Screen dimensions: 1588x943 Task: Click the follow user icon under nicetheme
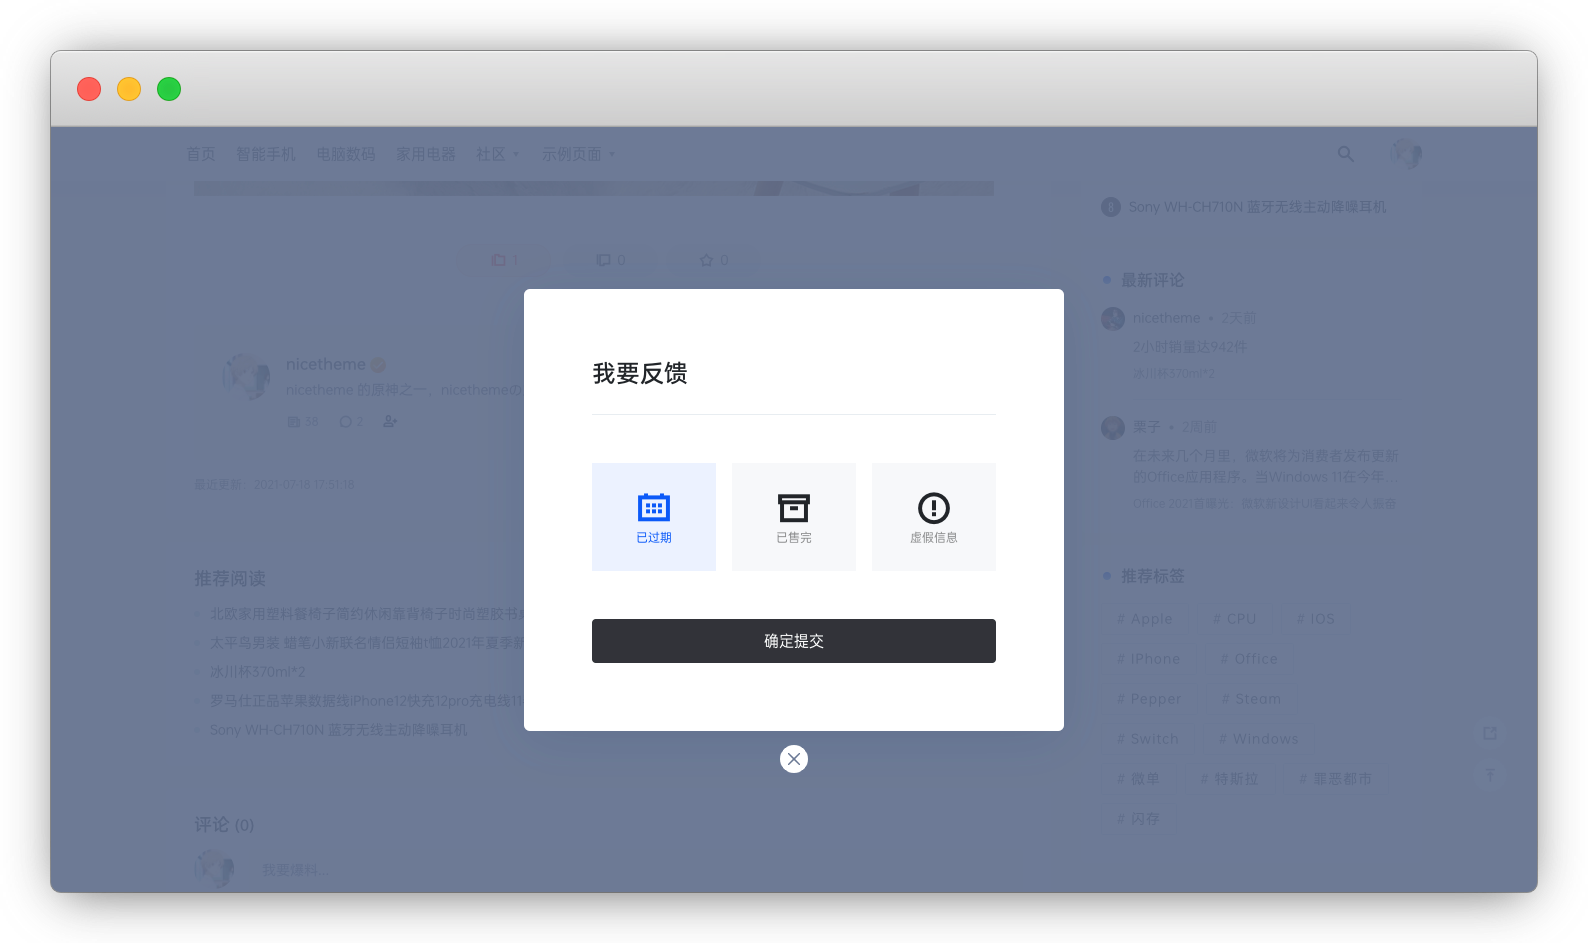pos(390,422)
